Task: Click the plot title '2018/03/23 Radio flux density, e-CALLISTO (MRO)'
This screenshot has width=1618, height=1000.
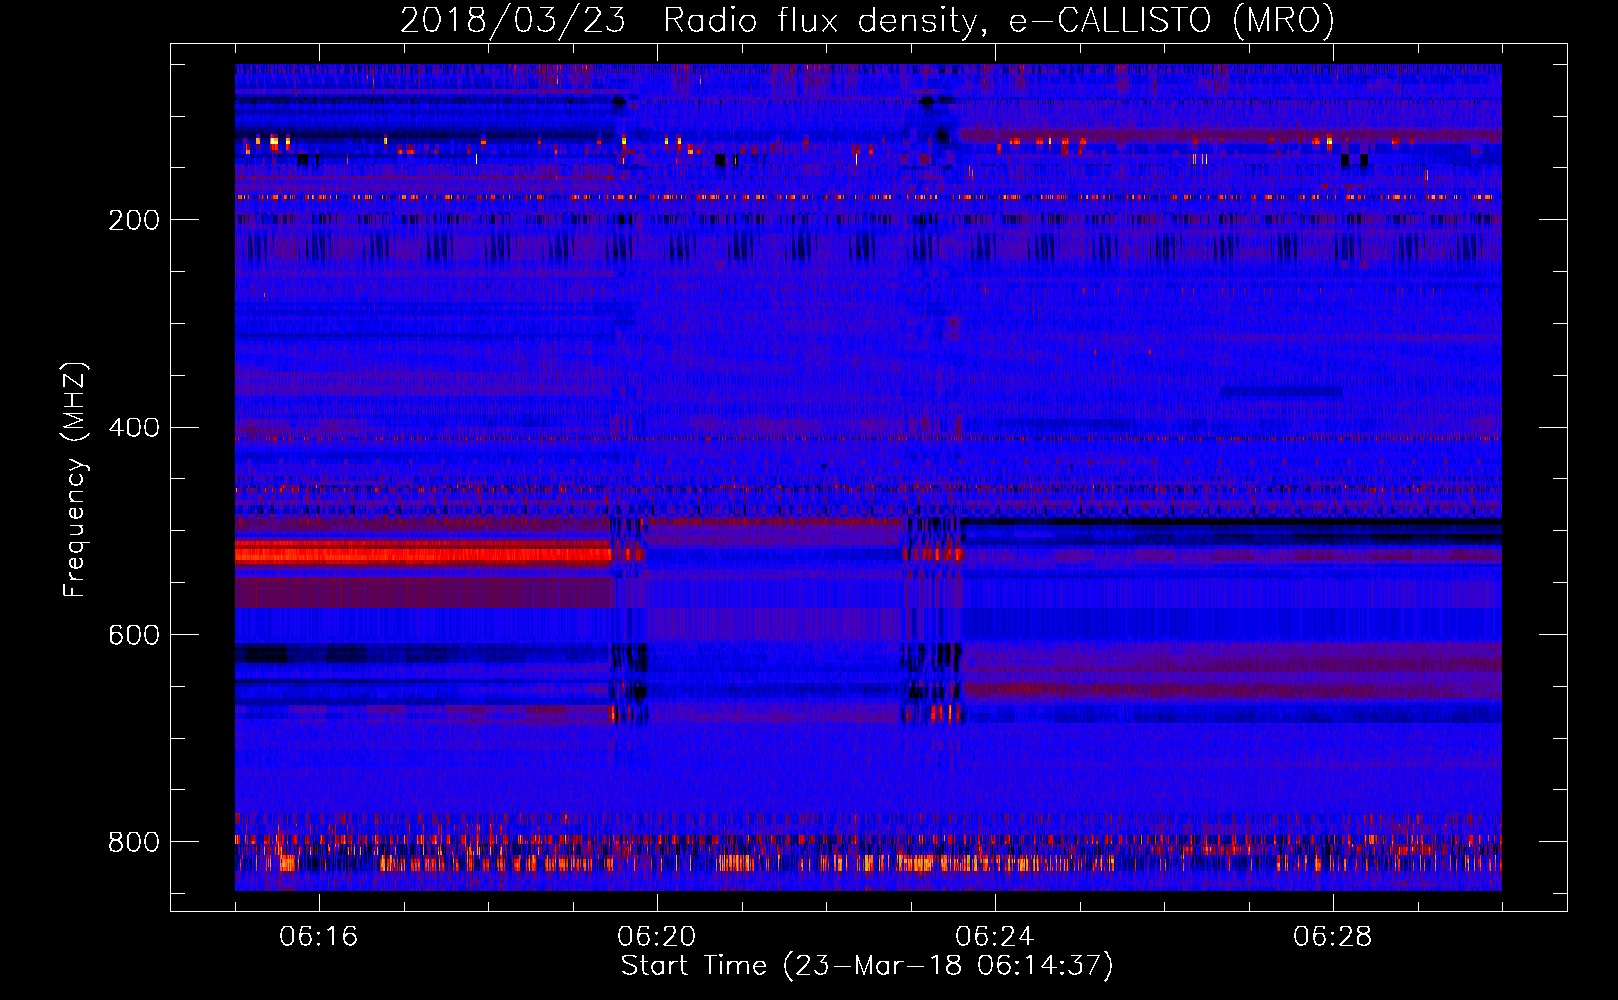Action: click(867, 20)
